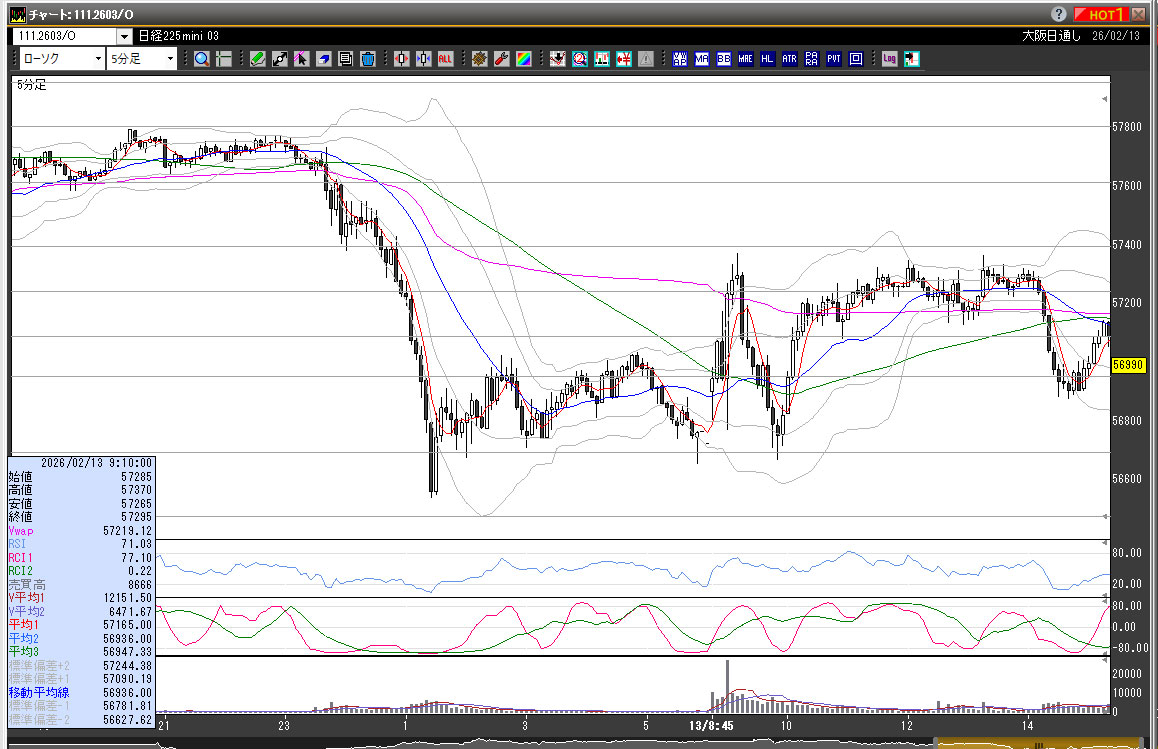Expand the symbol code 111.2603/O dropdown arrow
1158x749 pixels.
(124, 35)
